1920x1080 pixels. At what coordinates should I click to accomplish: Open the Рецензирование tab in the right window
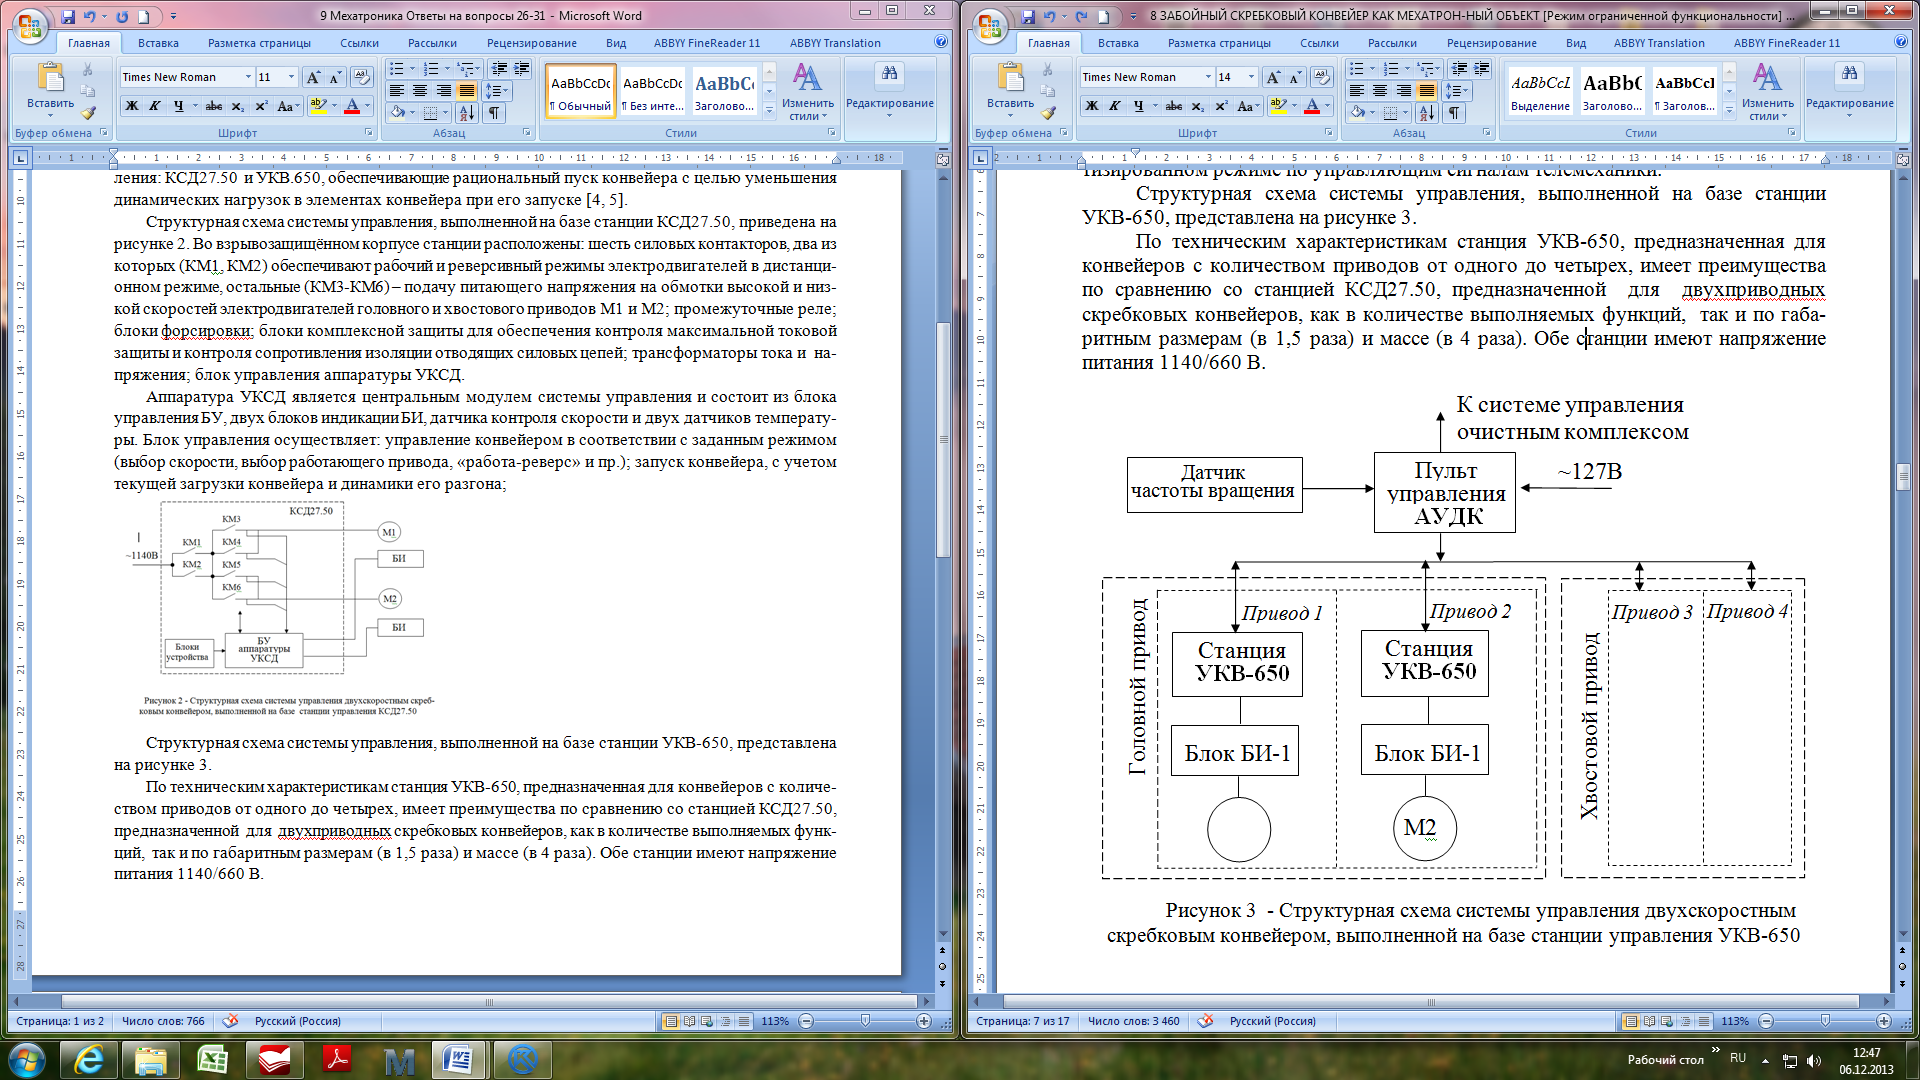[1491, 43]
